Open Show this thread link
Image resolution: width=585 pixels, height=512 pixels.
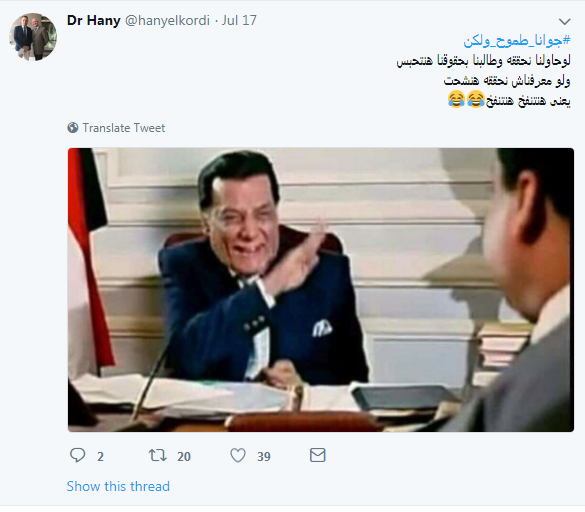[118, 486]
